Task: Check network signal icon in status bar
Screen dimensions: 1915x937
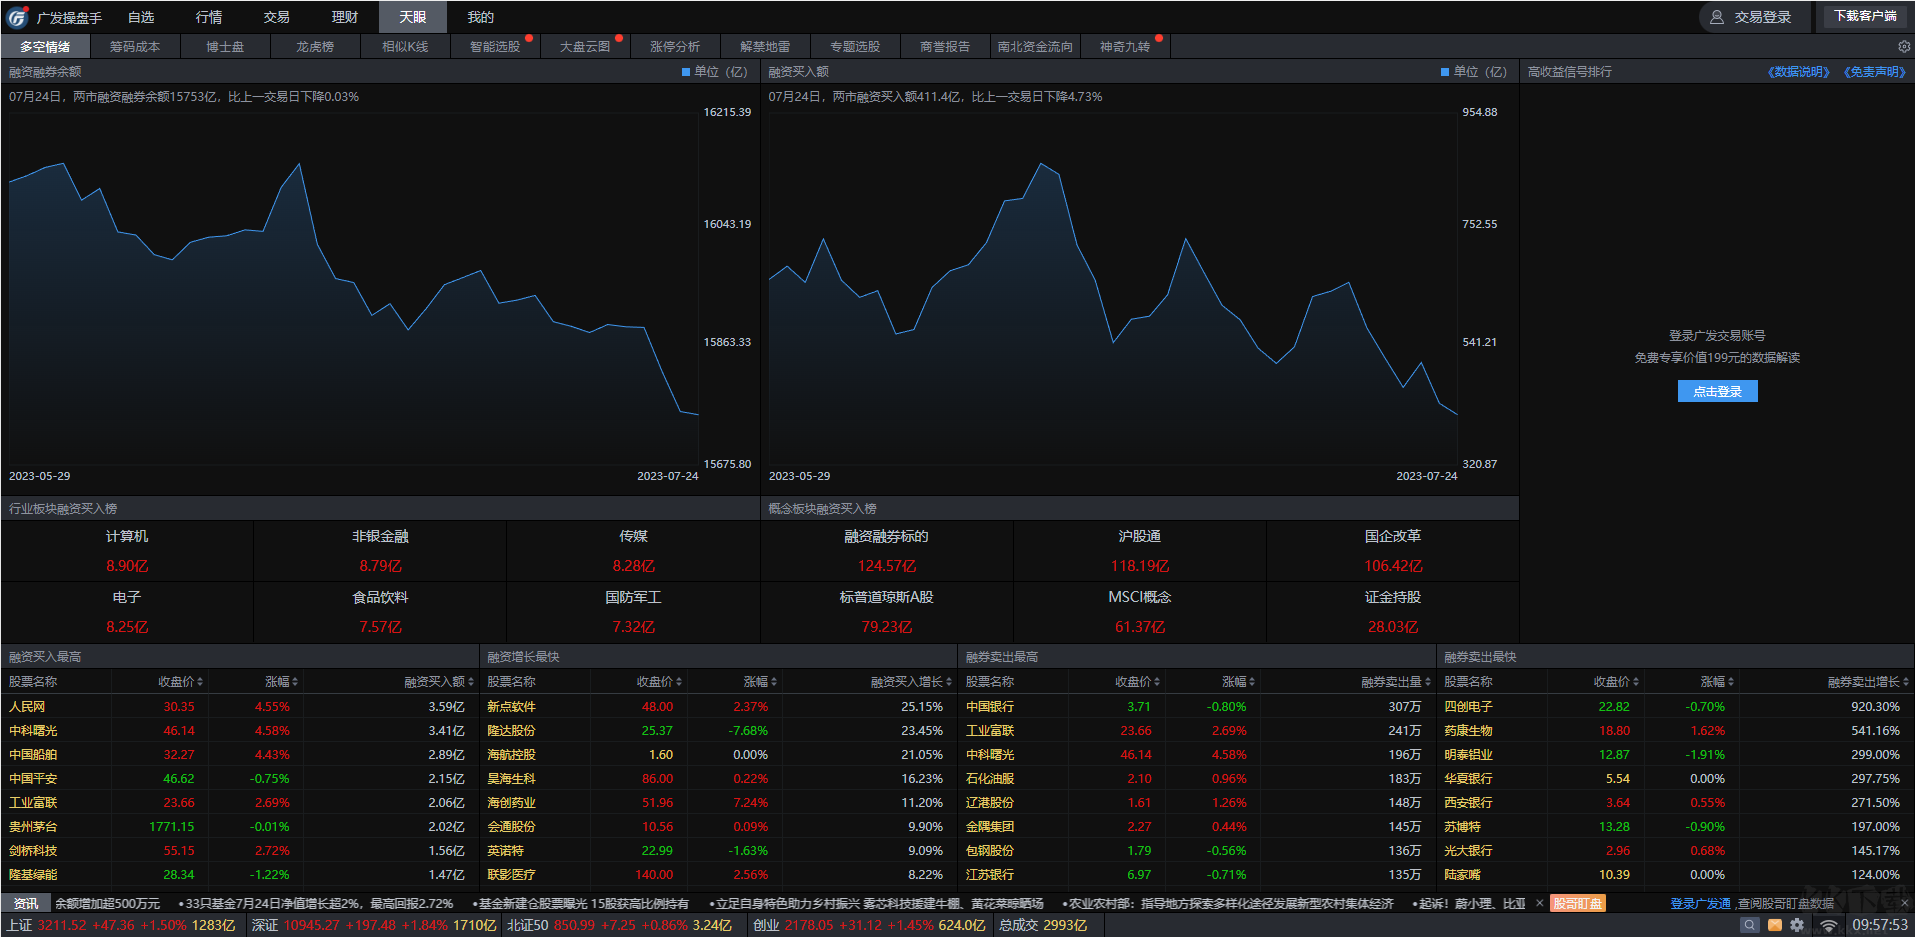Action: (x=1828, y=925)
